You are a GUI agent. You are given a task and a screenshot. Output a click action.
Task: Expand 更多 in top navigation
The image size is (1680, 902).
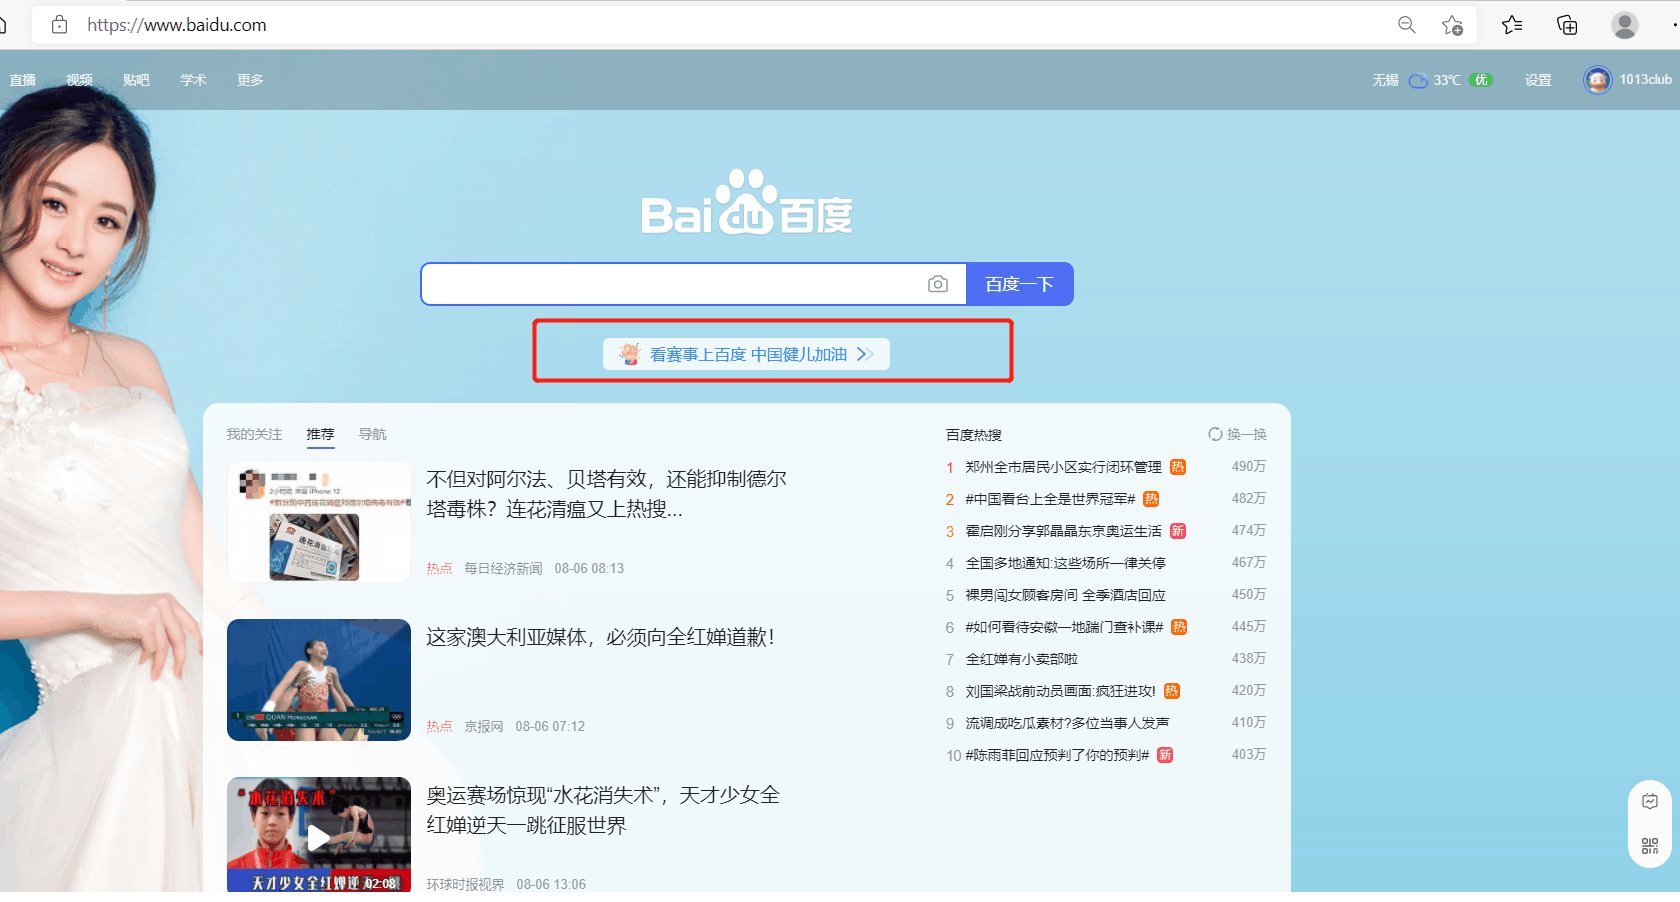click(251, 80)
